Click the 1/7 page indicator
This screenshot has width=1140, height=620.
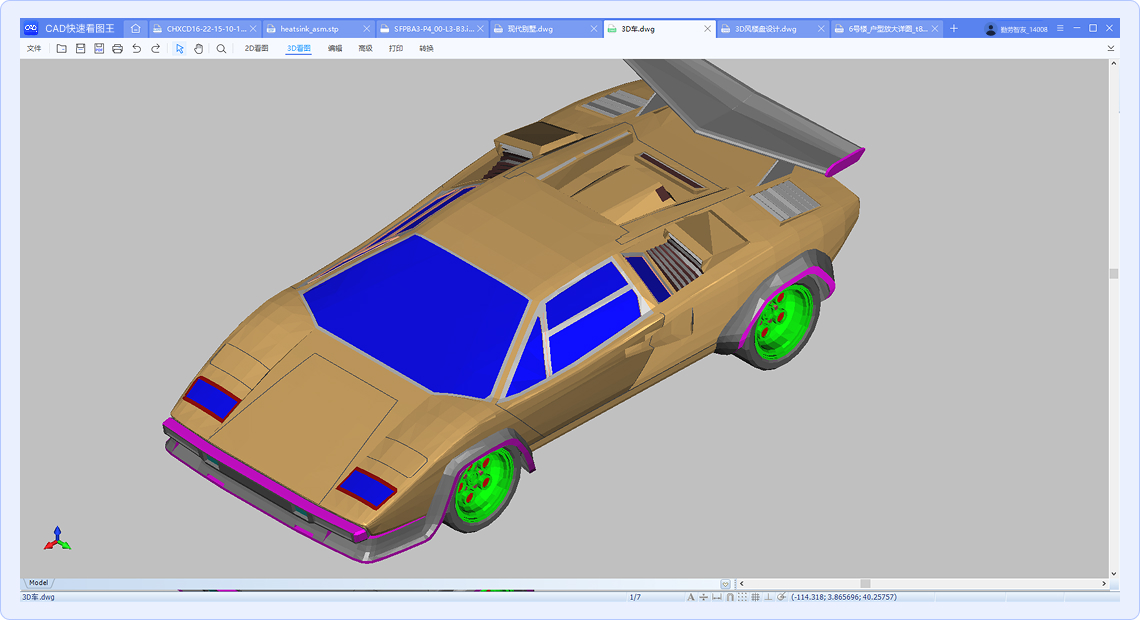pyautogui.click(x=635, y=597)
